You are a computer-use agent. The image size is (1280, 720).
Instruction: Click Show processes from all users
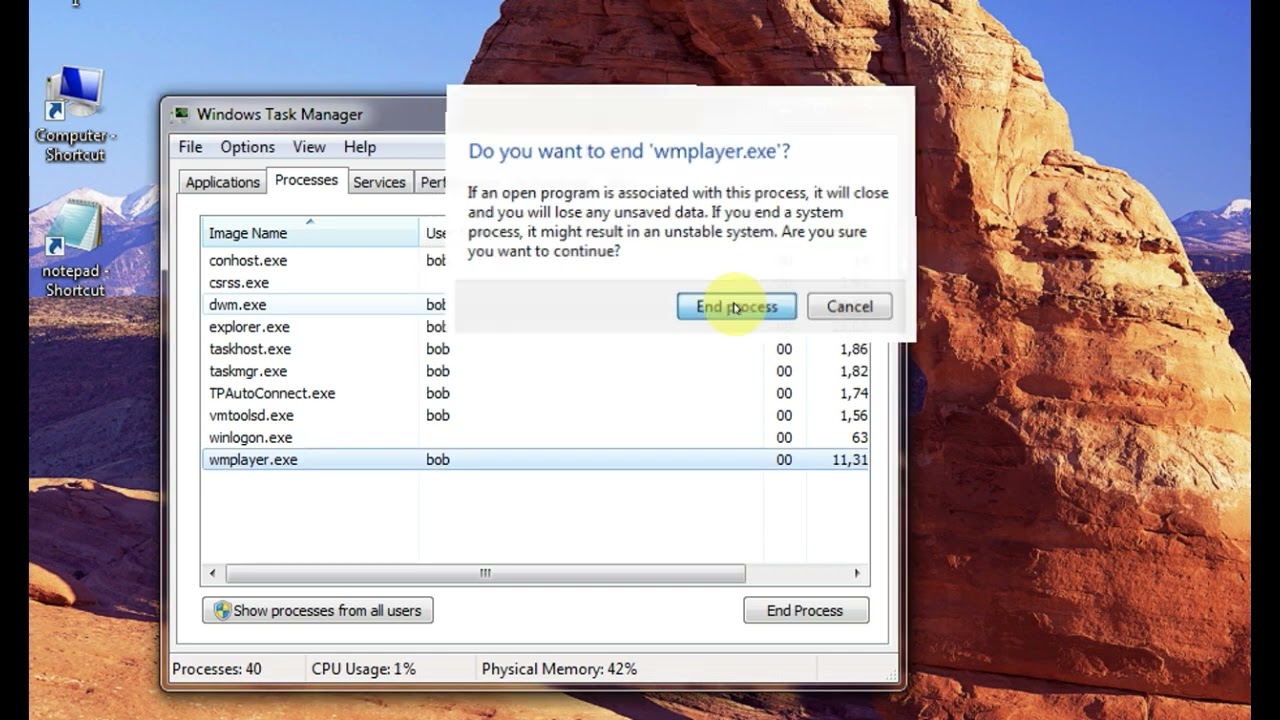point(318,610)
